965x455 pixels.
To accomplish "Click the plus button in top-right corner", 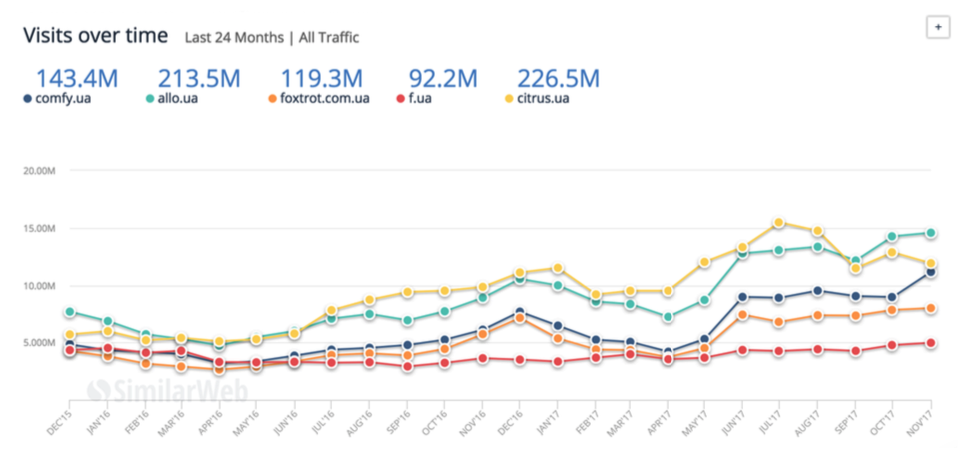I will (x=938, y=28).
